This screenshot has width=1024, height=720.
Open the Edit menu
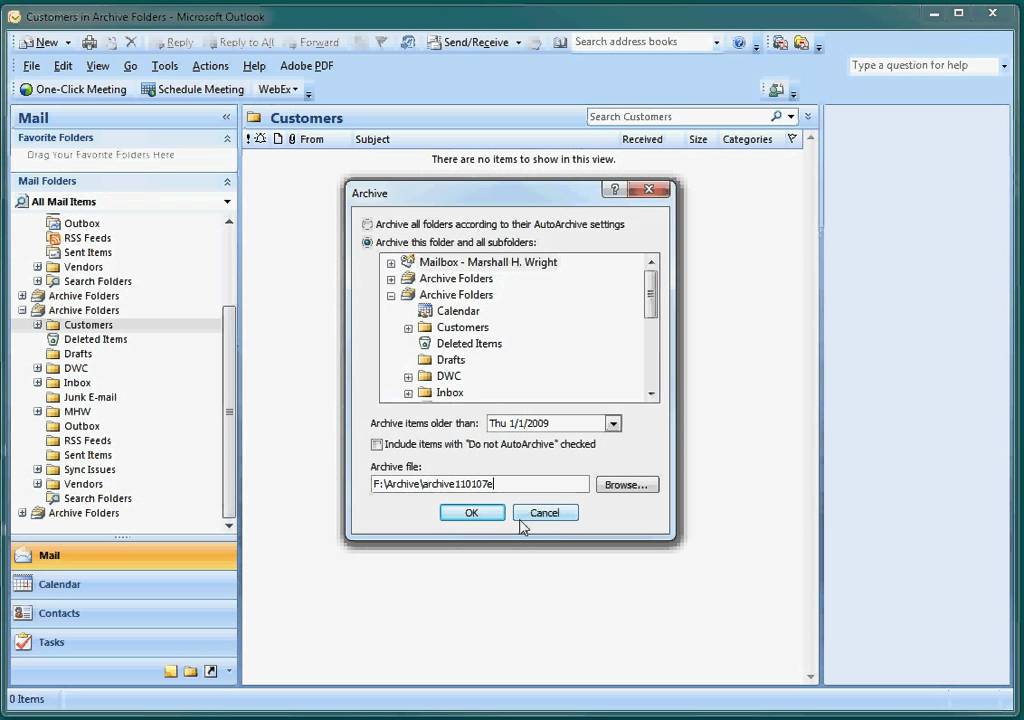[63, 66]
